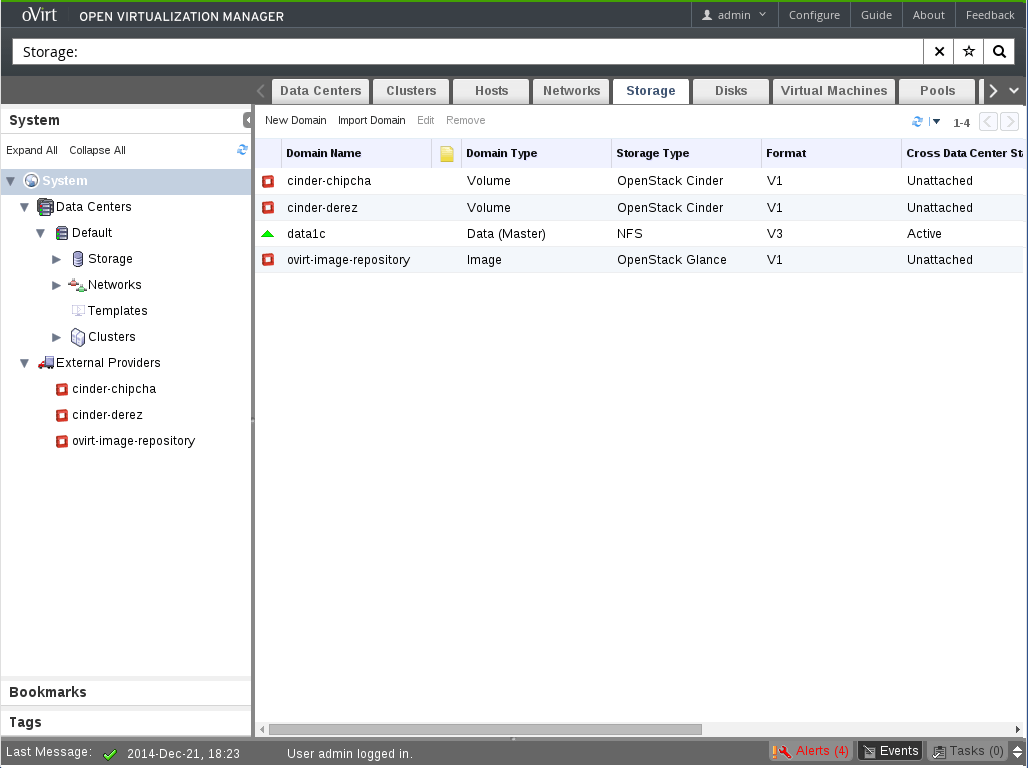This screenshot has height=768, width=1028.
Task: Click the red status icon for cinder-chipcha row
Action: click(x=268, y=182)
